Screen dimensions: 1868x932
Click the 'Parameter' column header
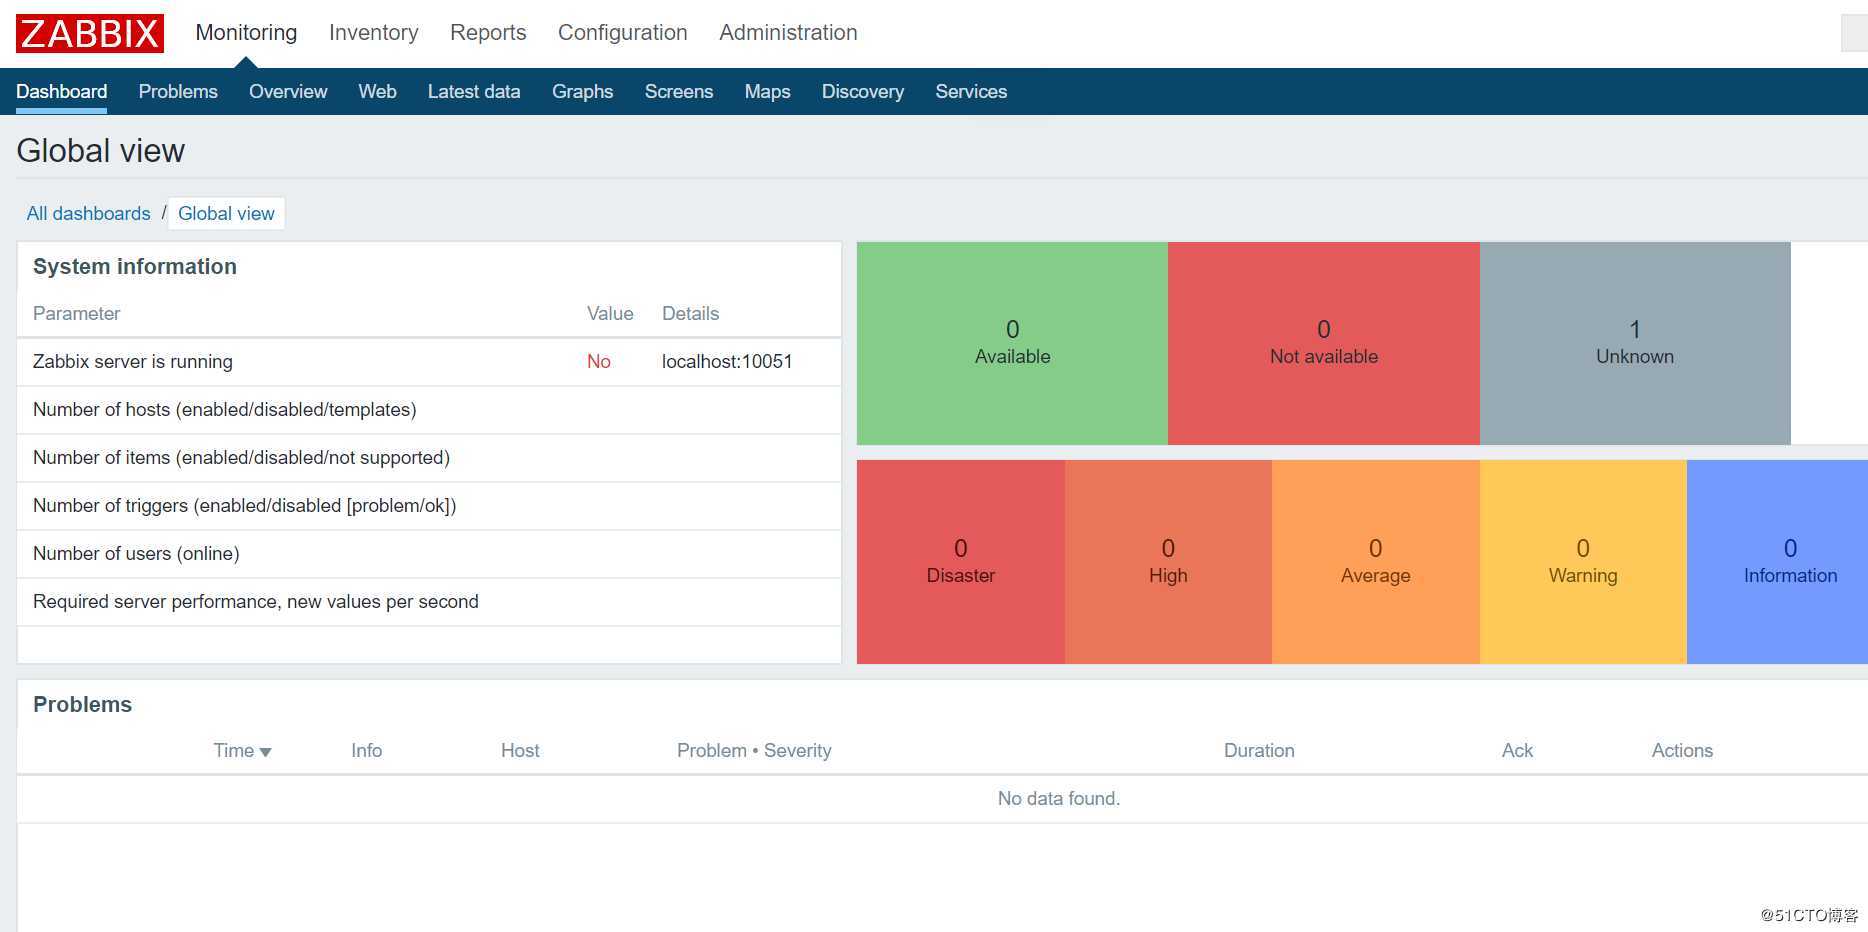click(76, 313)
